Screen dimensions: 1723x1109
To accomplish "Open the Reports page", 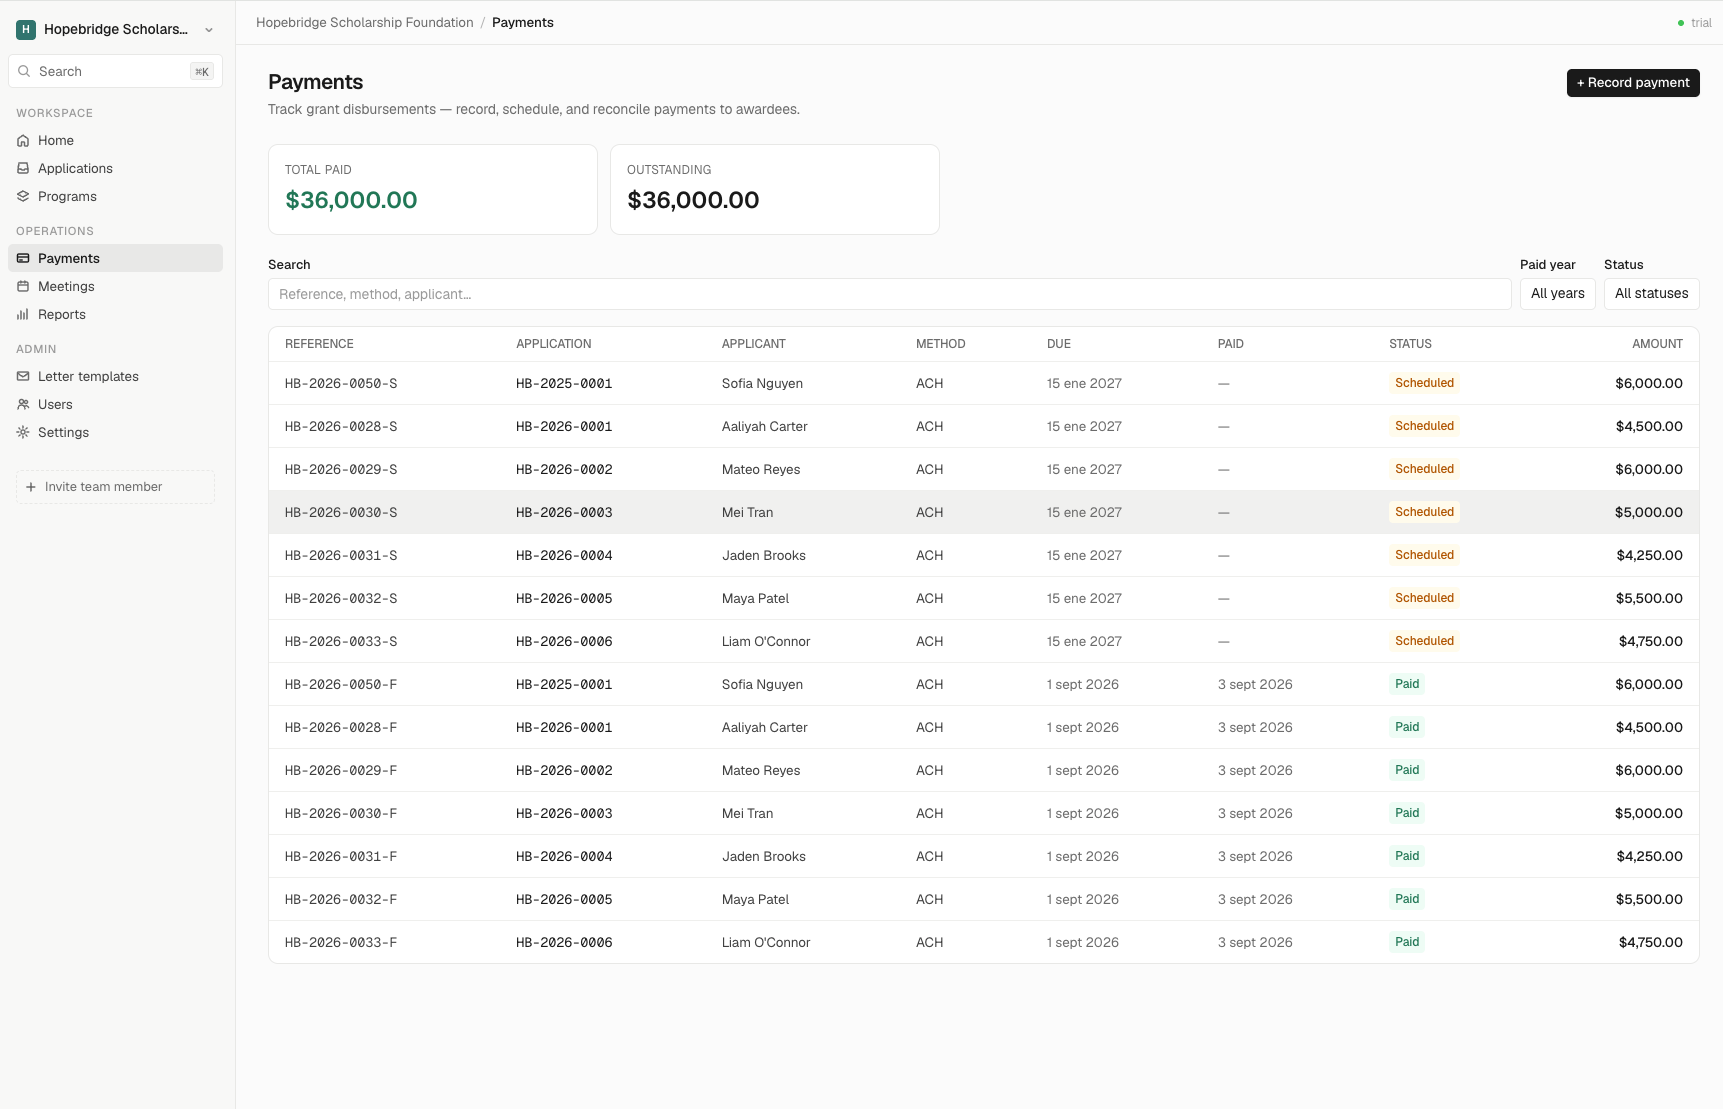I will pos(115,315).
